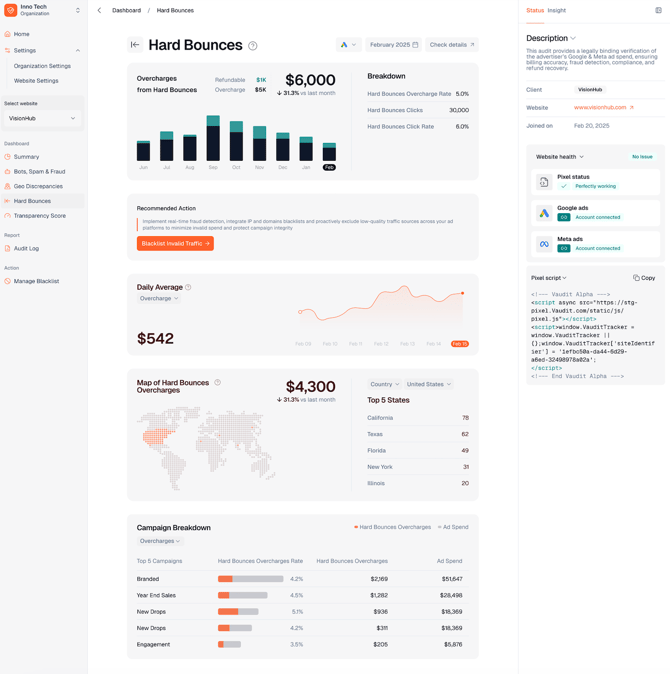Click the Meta ads logo icon
Image resolution: width=670 pixels, height=674 pixels.
(x=544, y=244)
